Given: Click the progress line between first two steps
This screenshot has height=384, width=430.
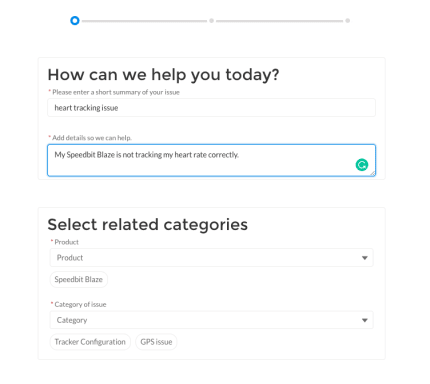Looking at the screenshot, I should coord(144,21).
